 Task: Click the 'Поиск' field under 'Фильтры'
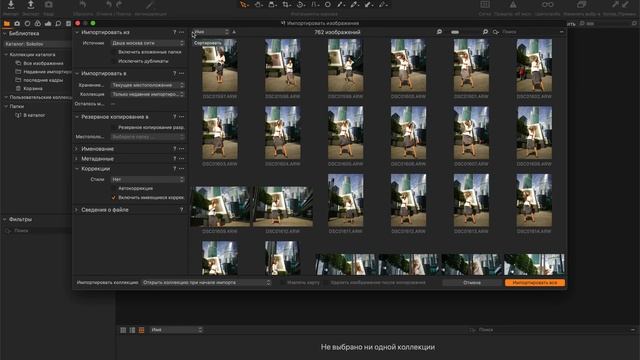pos(37,231)
